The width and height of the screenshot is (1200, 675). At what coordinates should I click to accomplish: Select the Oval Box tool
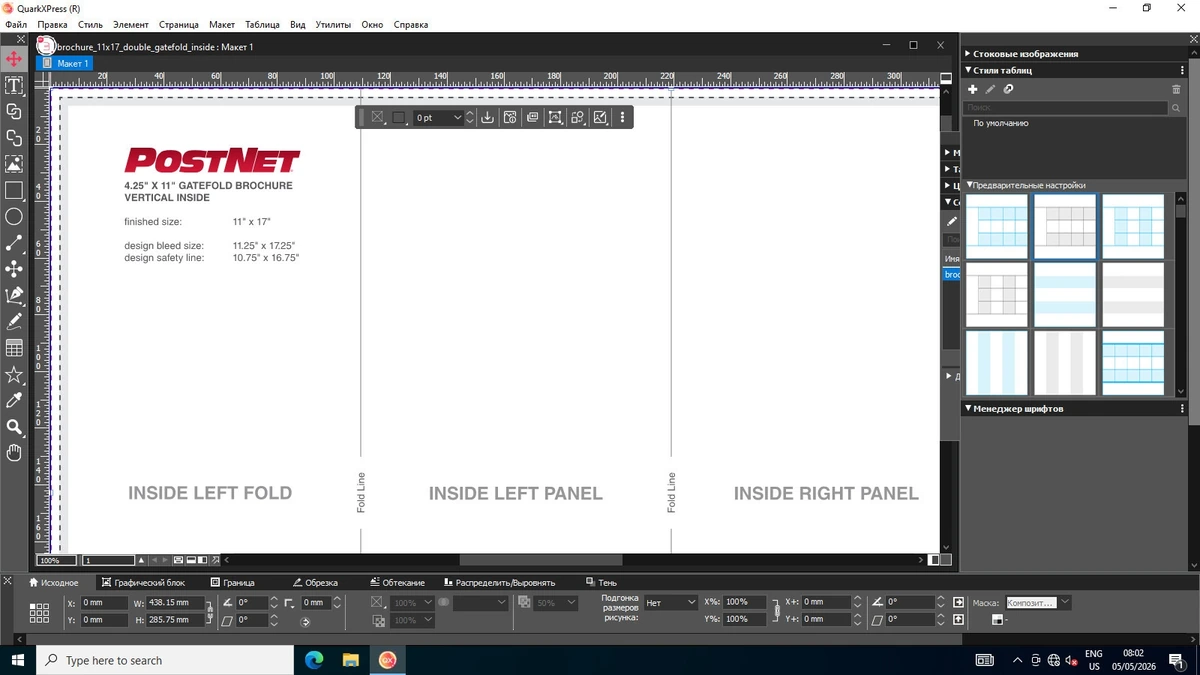14,216
